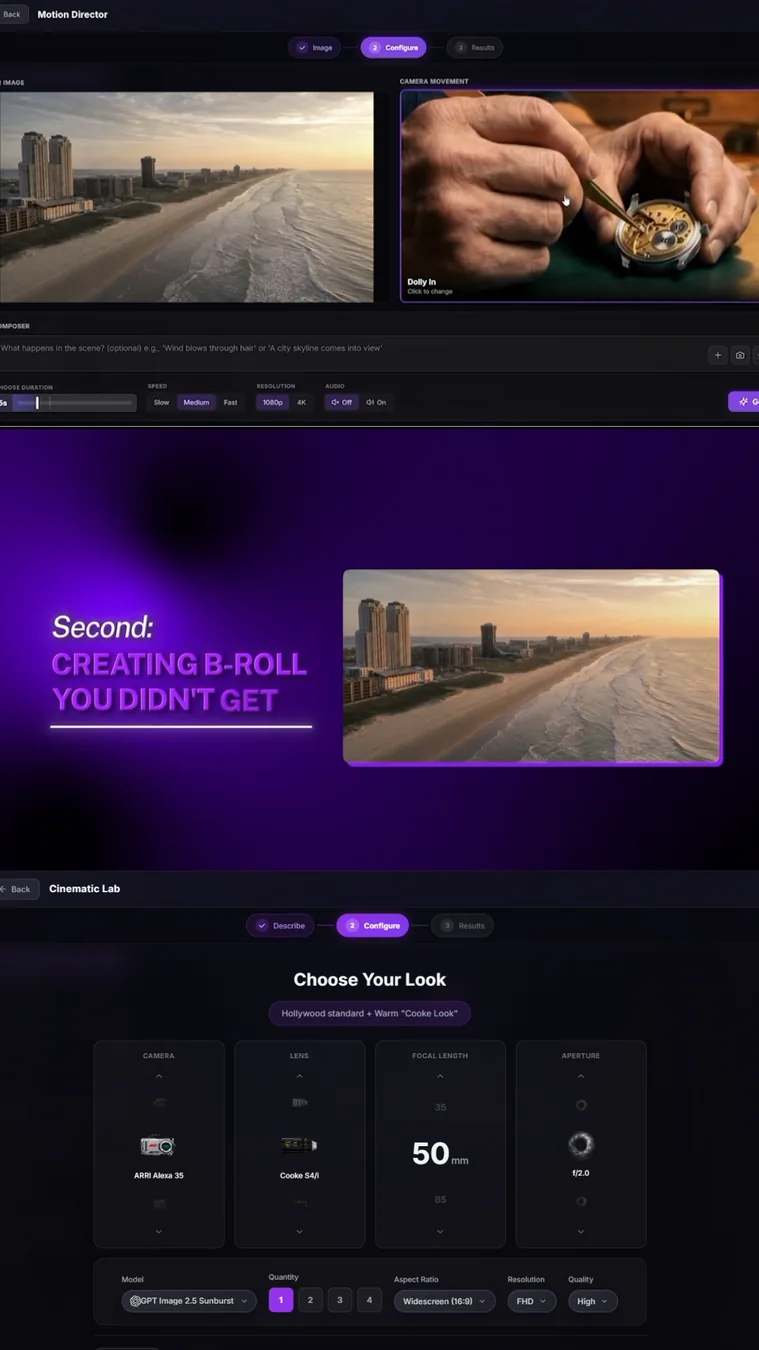Select the Cooke S4/i lens icon

click(x=299, y=1145)
